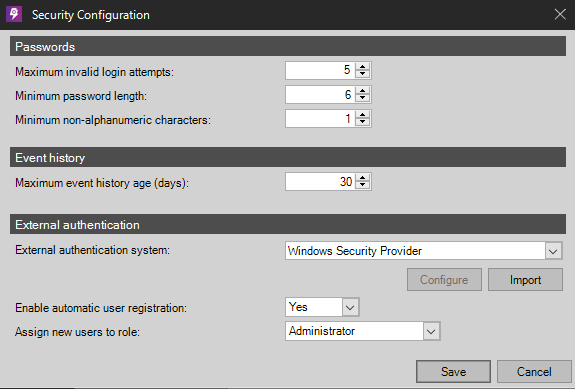The height and width of the screenshot is (389, 575).
Task: Increase minimum password length
Action: coord(363,91)
